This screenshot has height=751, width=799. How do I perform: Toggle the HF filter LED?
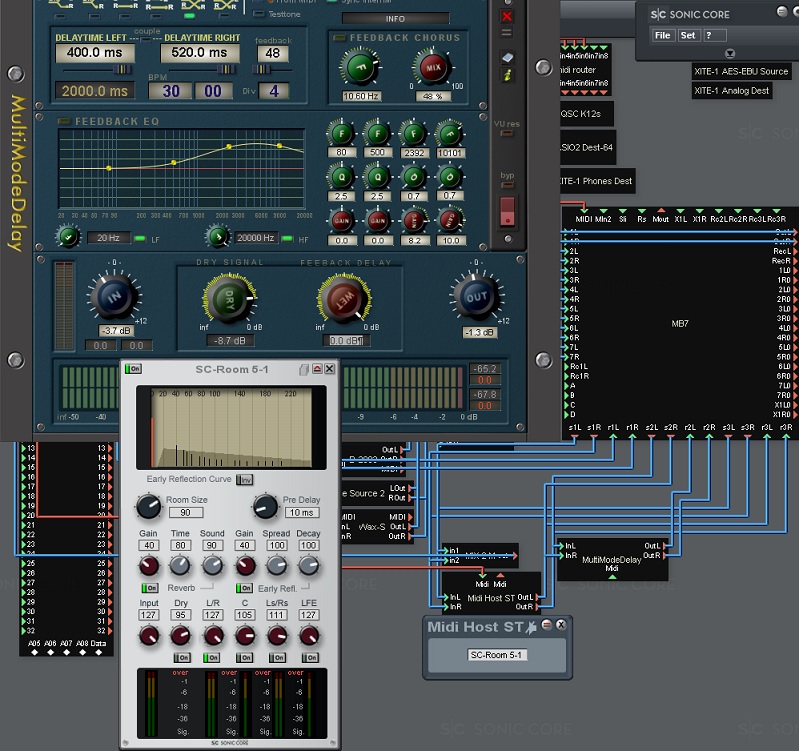click(x=287, y=238)
